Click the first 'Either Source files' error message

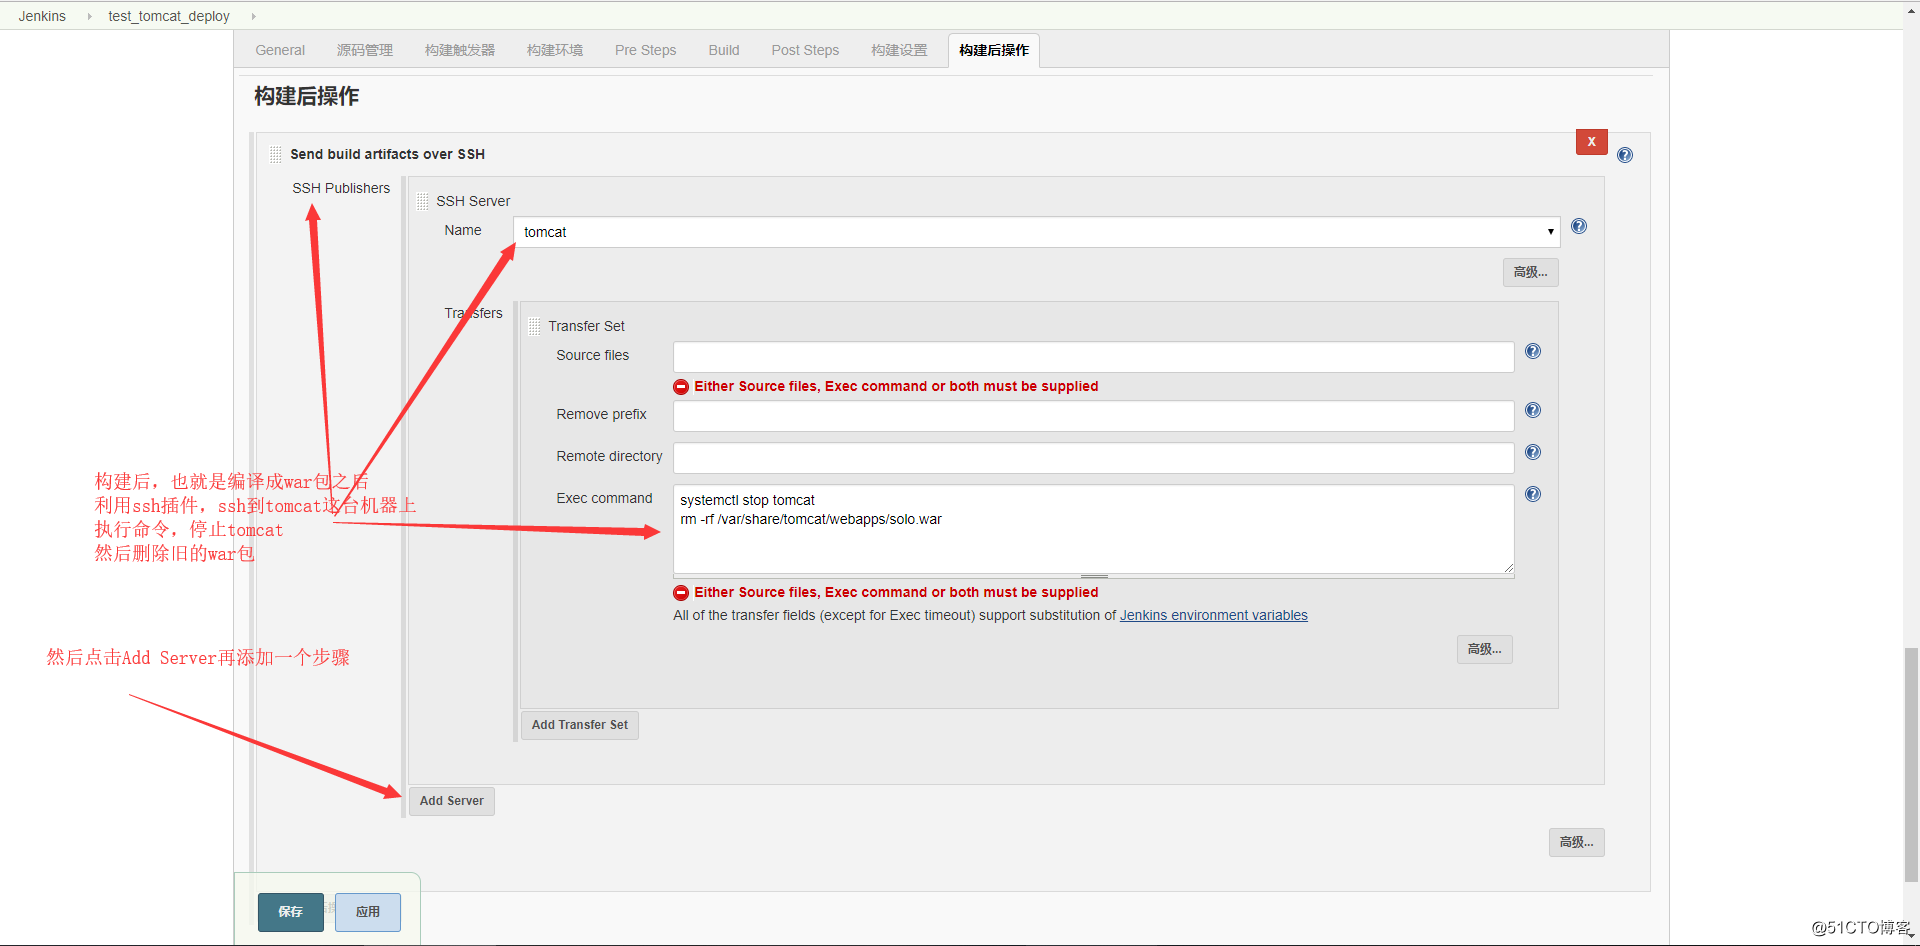pos(896,386)
